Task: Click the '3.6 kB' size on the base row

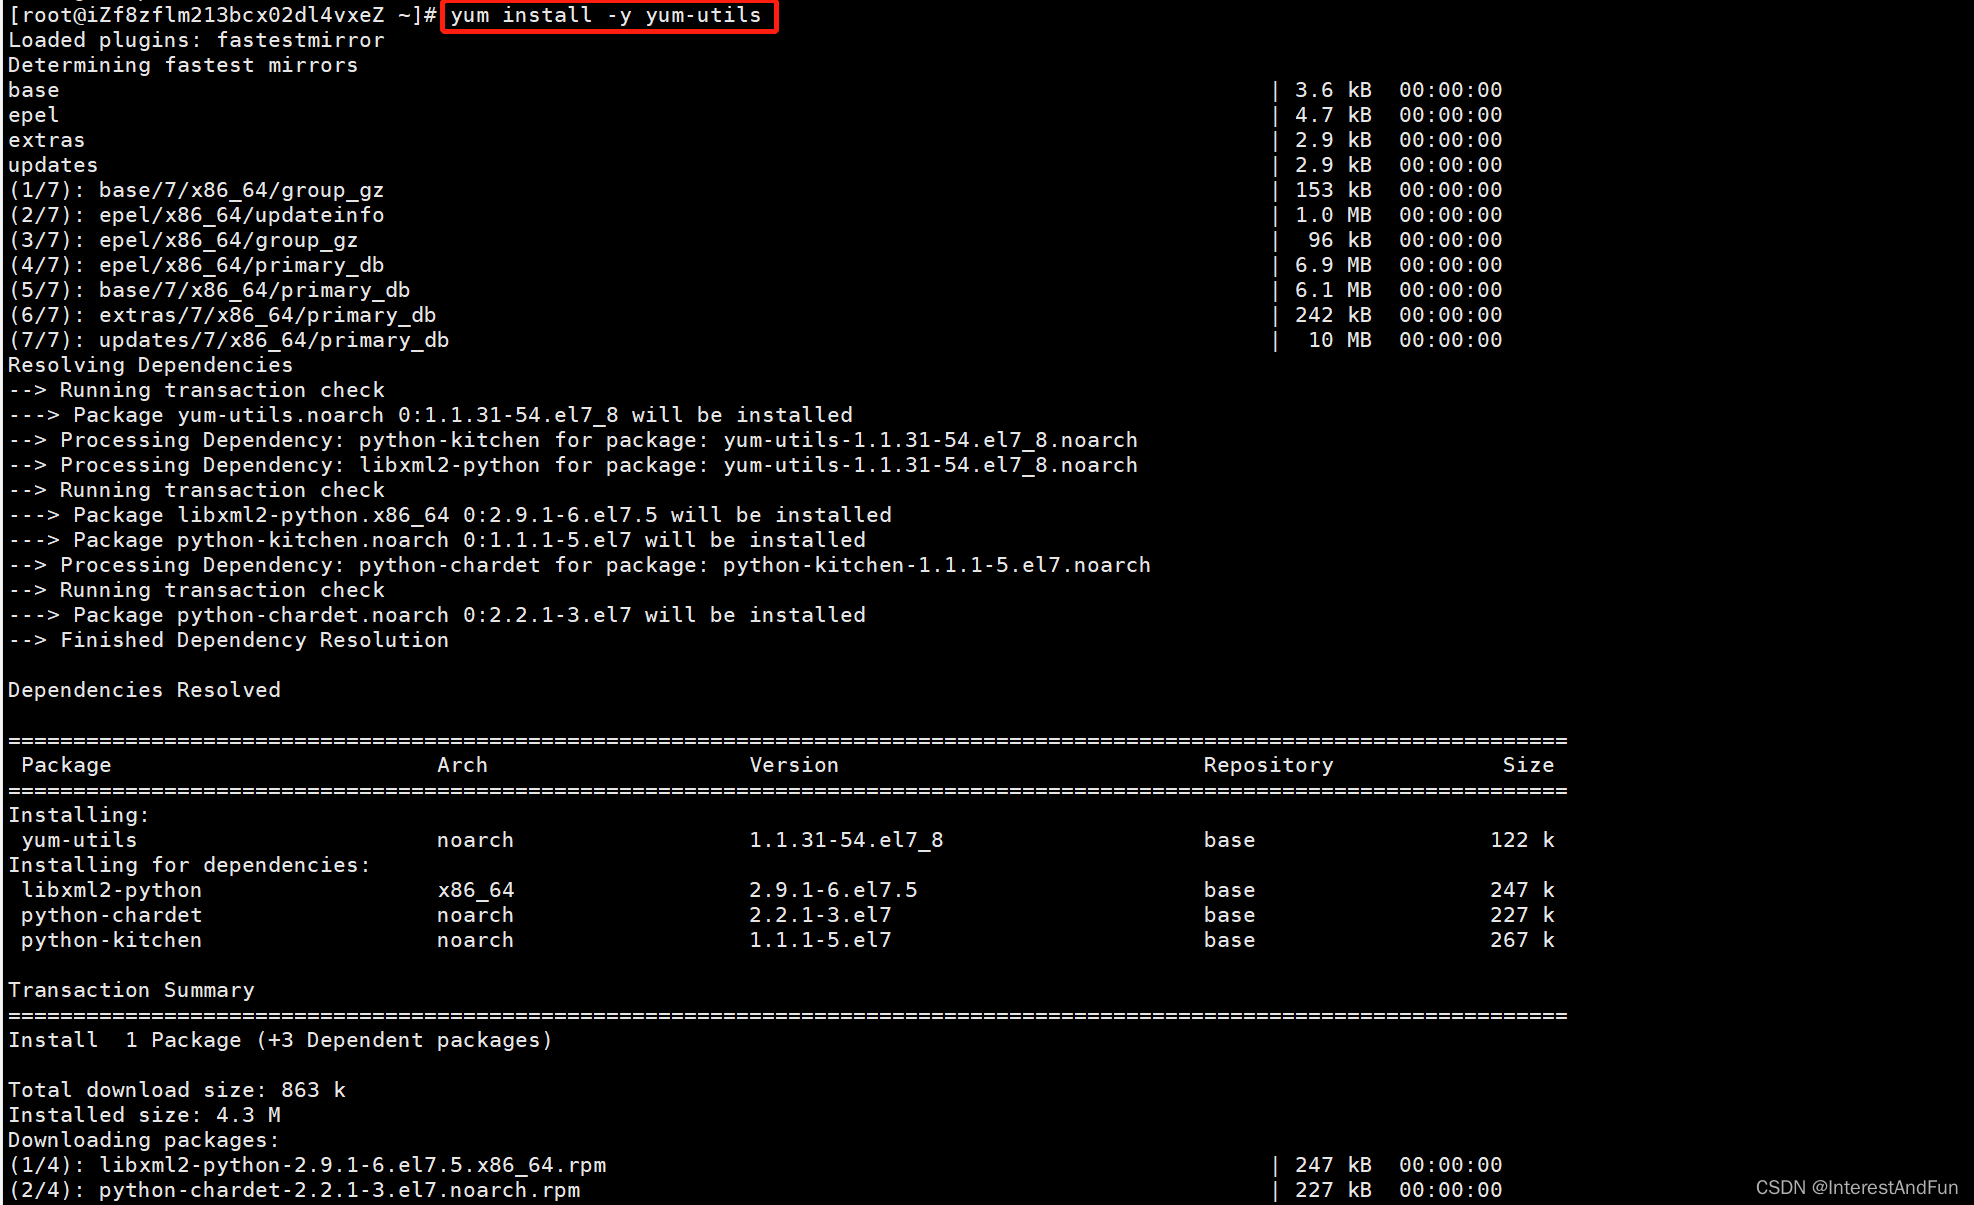Action: click(x=1333, y=90)
